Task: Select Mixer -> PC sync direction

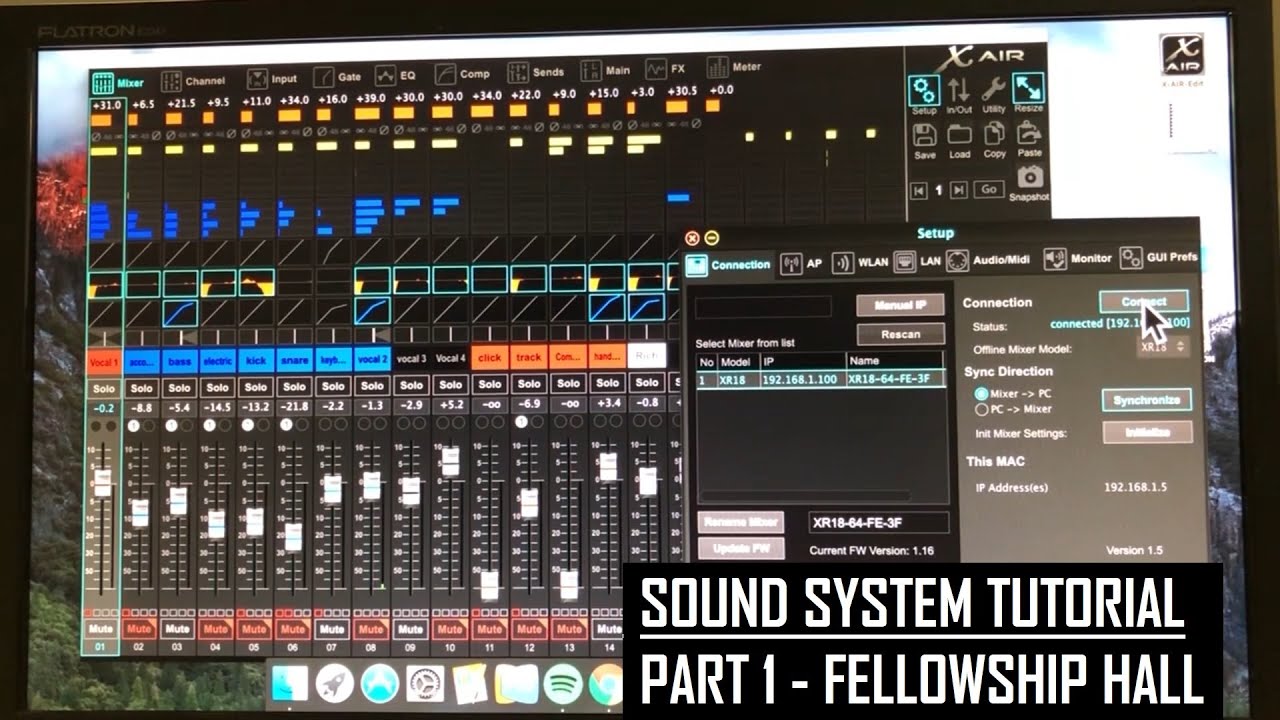Action: [x=981, y=394]
